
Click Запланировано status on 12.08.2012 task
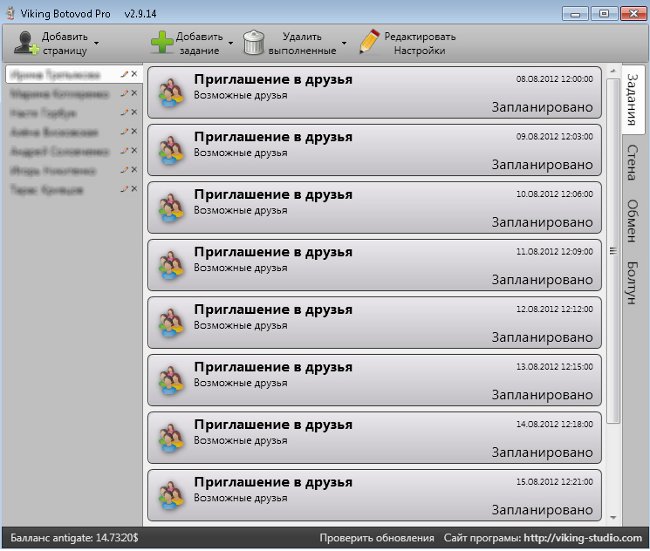[x=542, y=338]
